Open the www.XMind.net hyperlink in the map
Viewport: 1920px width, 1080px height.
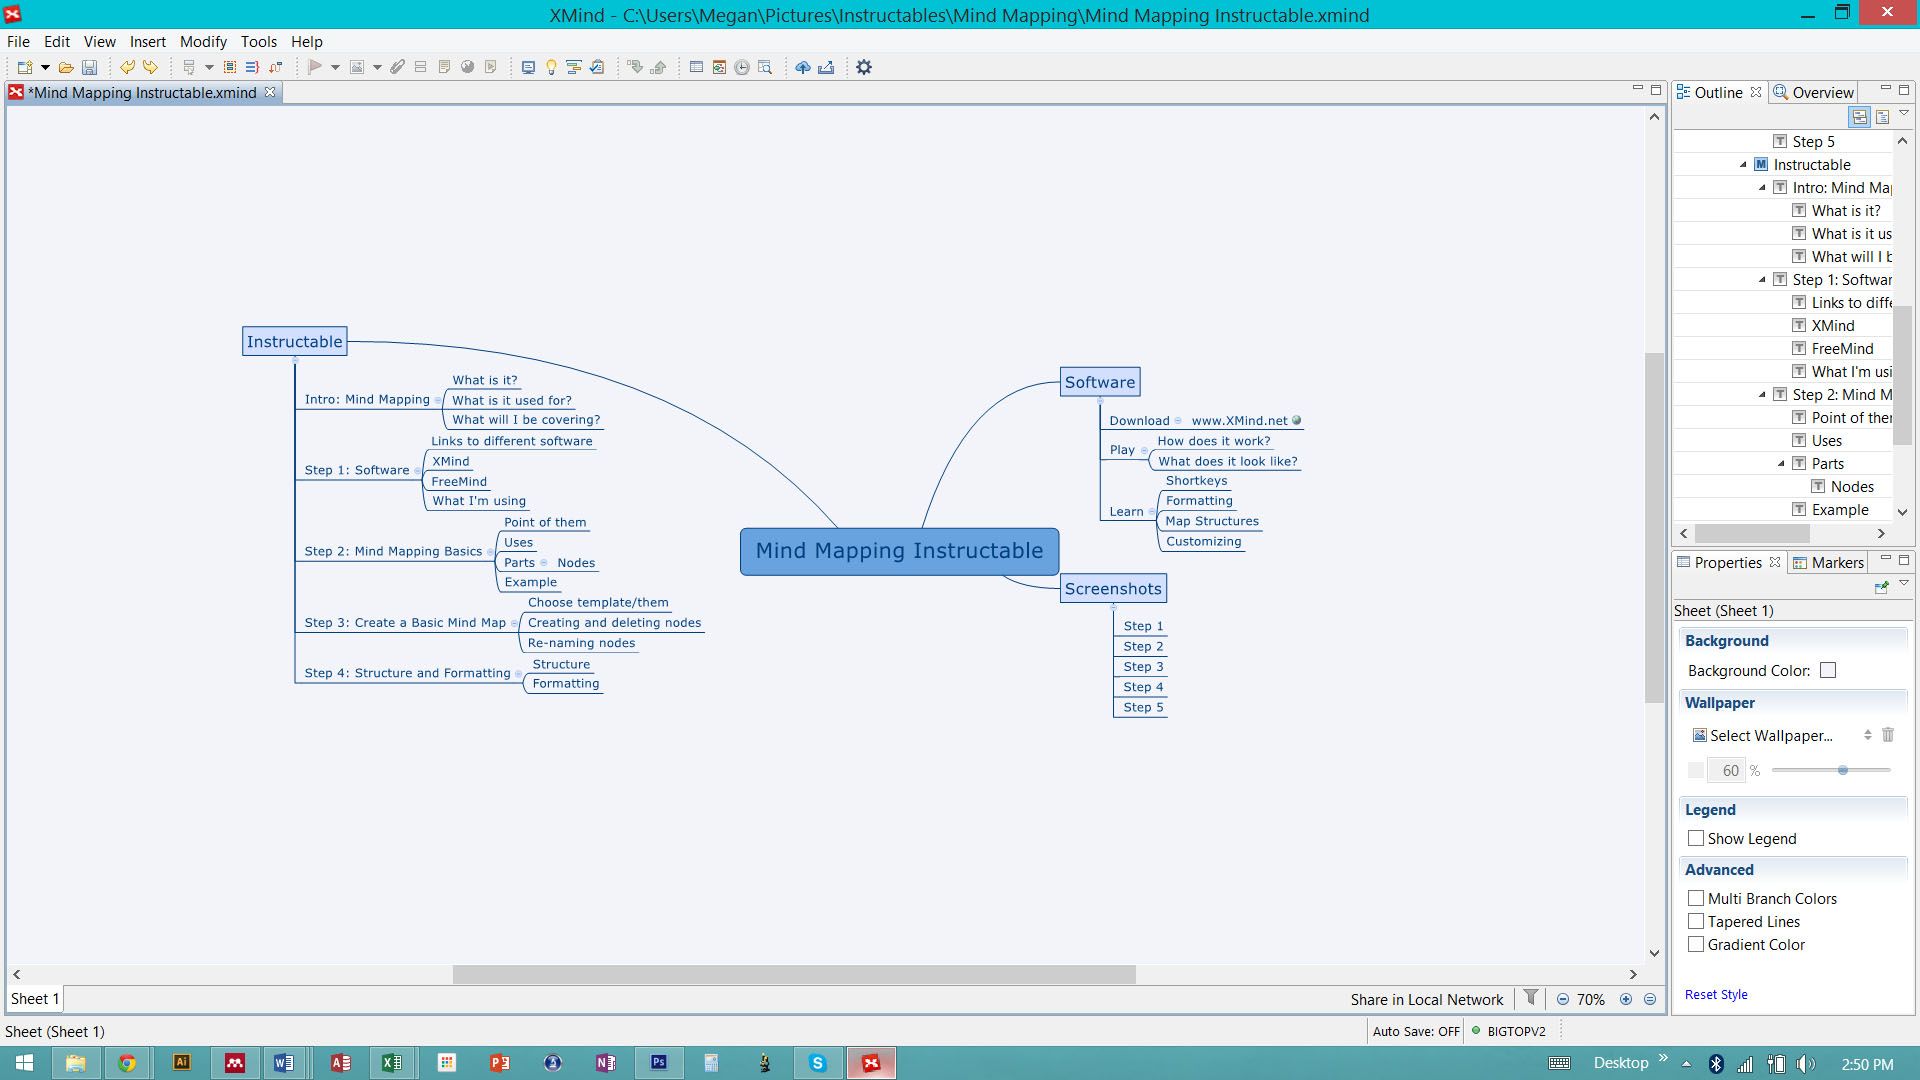[x=1240, y=420]
